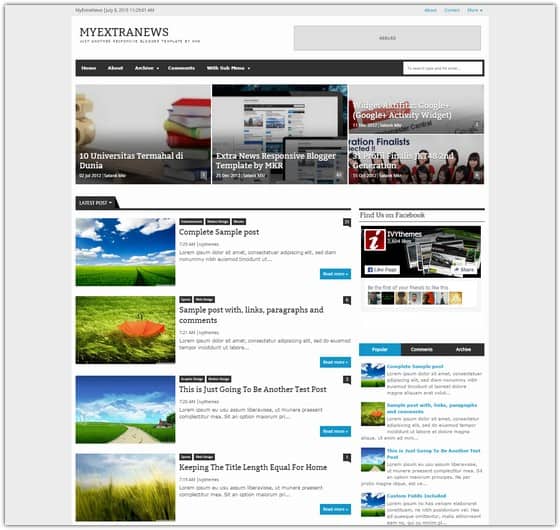Open the 10 Universitas Termahal di Dunia slide

[x=143, y=134]
